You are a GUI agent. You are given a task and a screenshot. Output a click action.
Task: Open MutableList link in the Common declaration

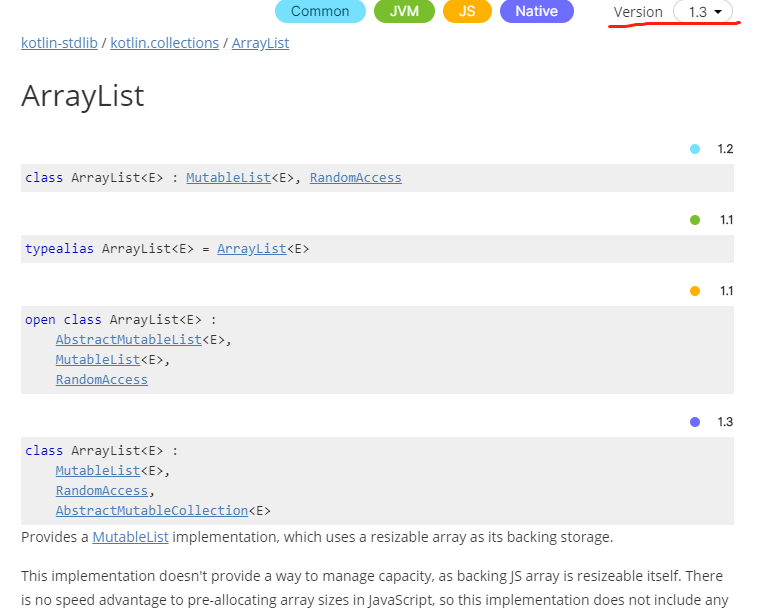tap(228, 178)
